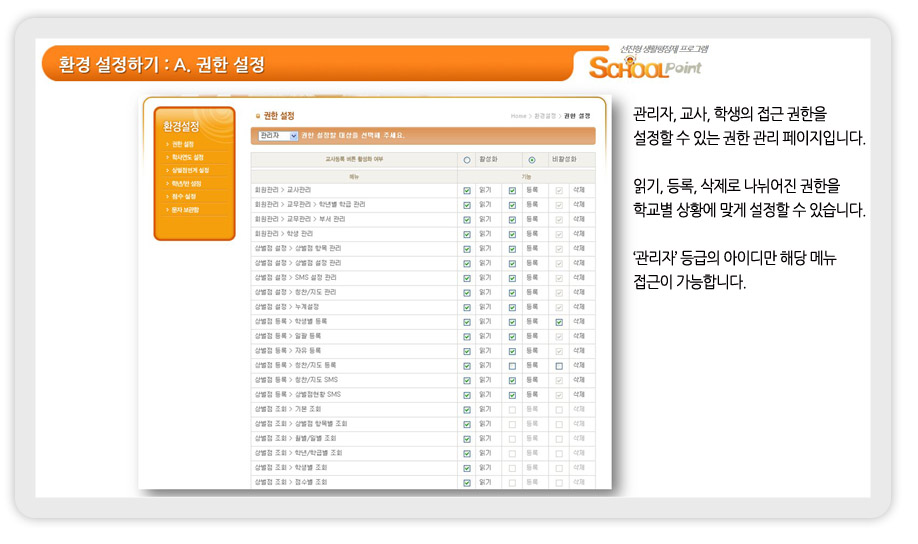Uncheck 읽기 for 회원관리 > 교사관리
The height and width of the screenshot is (544, 918).
(467, 190)
